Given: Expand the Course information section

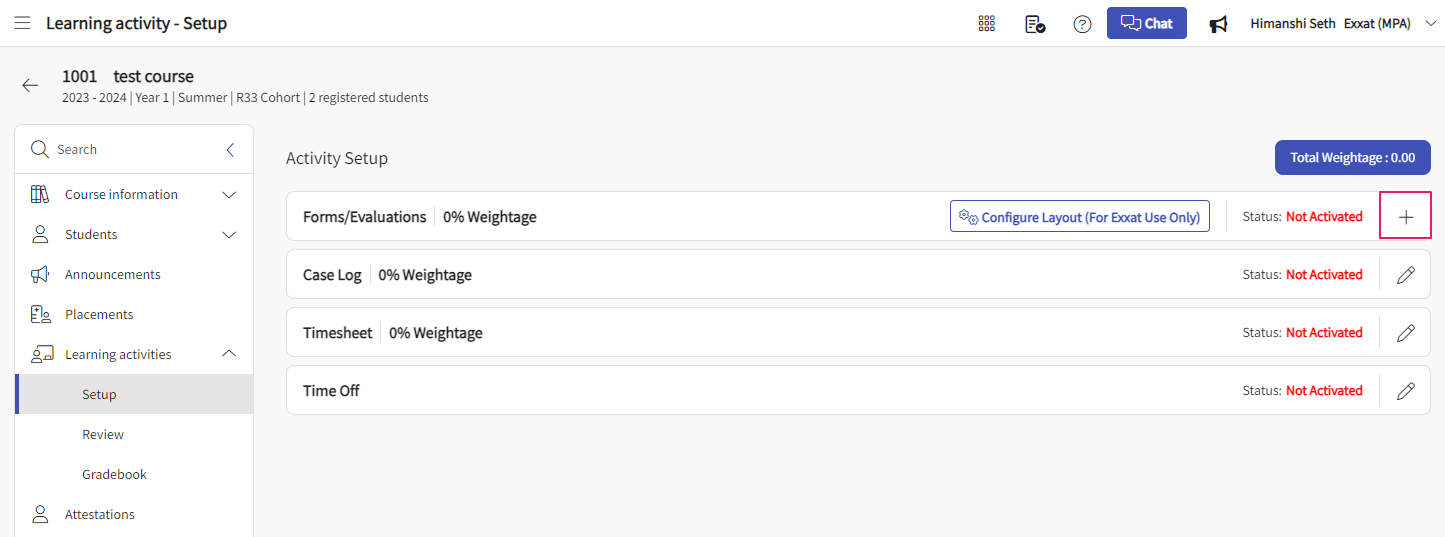Looking at the screenshot, I should tap(229, 194).
